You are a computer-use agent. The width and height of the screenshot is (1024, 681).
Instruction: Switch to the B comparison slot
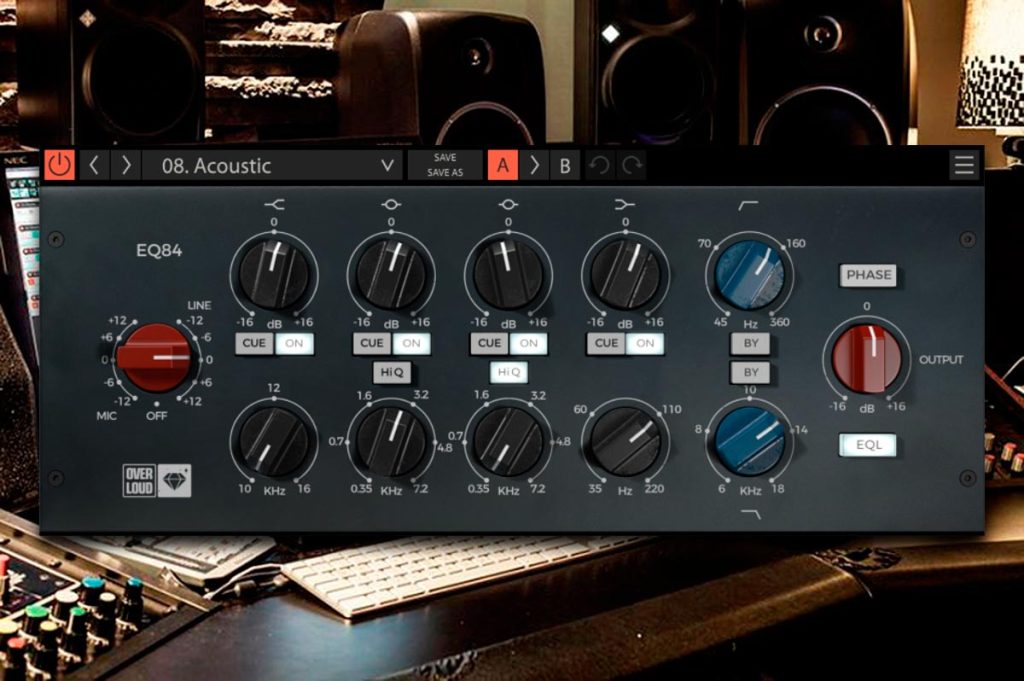click(565, 166)
